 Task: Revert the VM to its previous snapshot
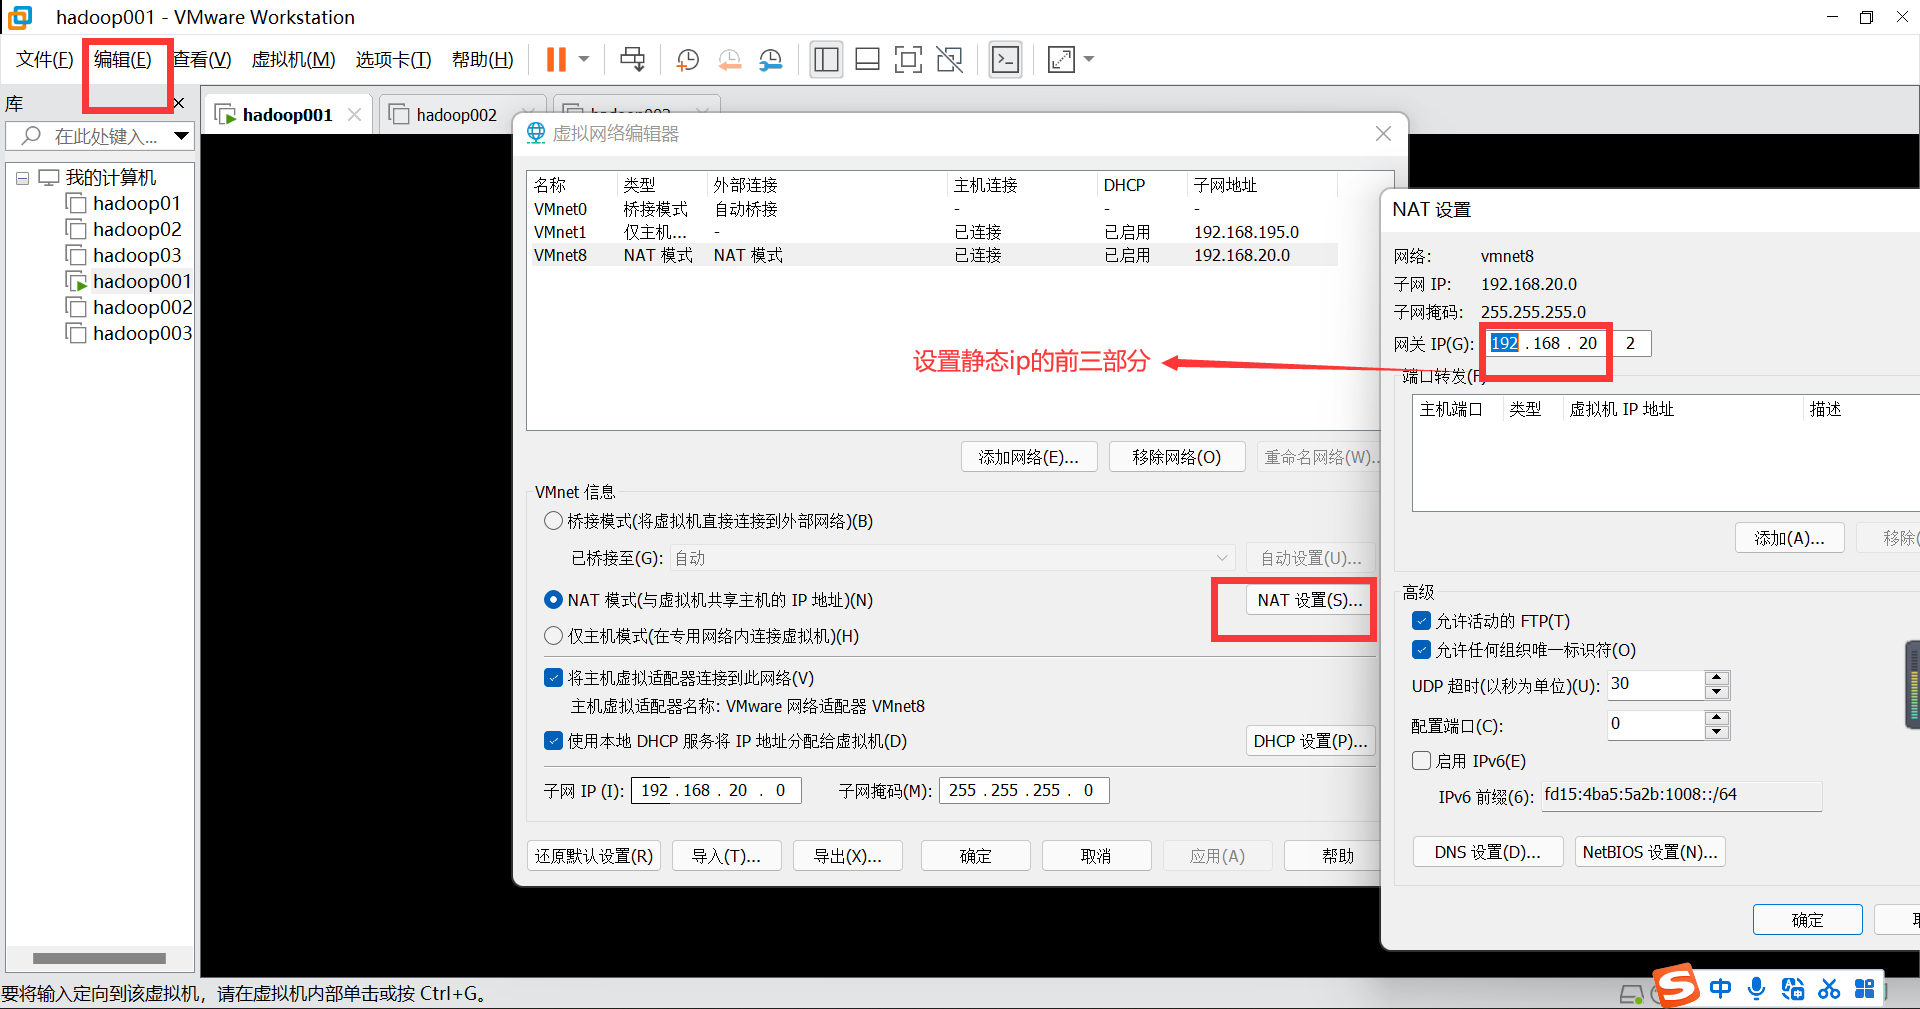(729, 60)
